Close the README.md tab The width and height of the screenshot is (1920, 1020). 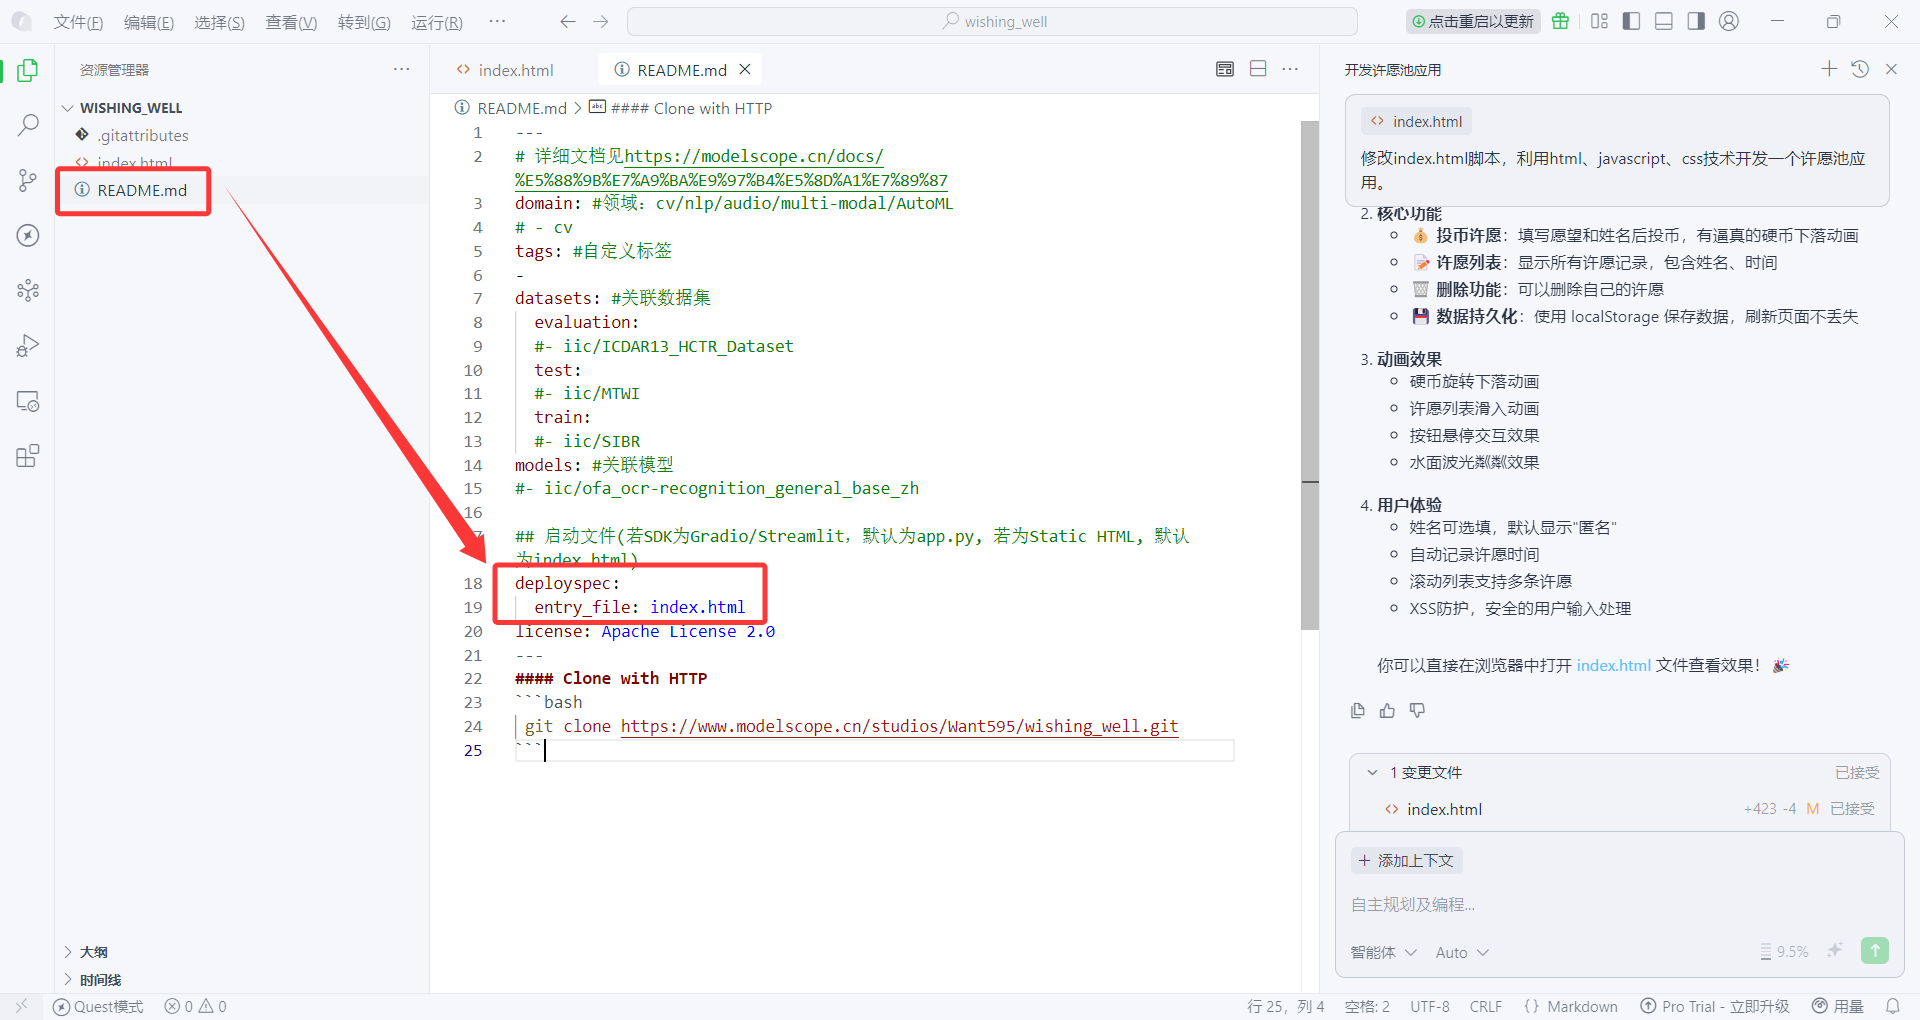tap(744, 69)
